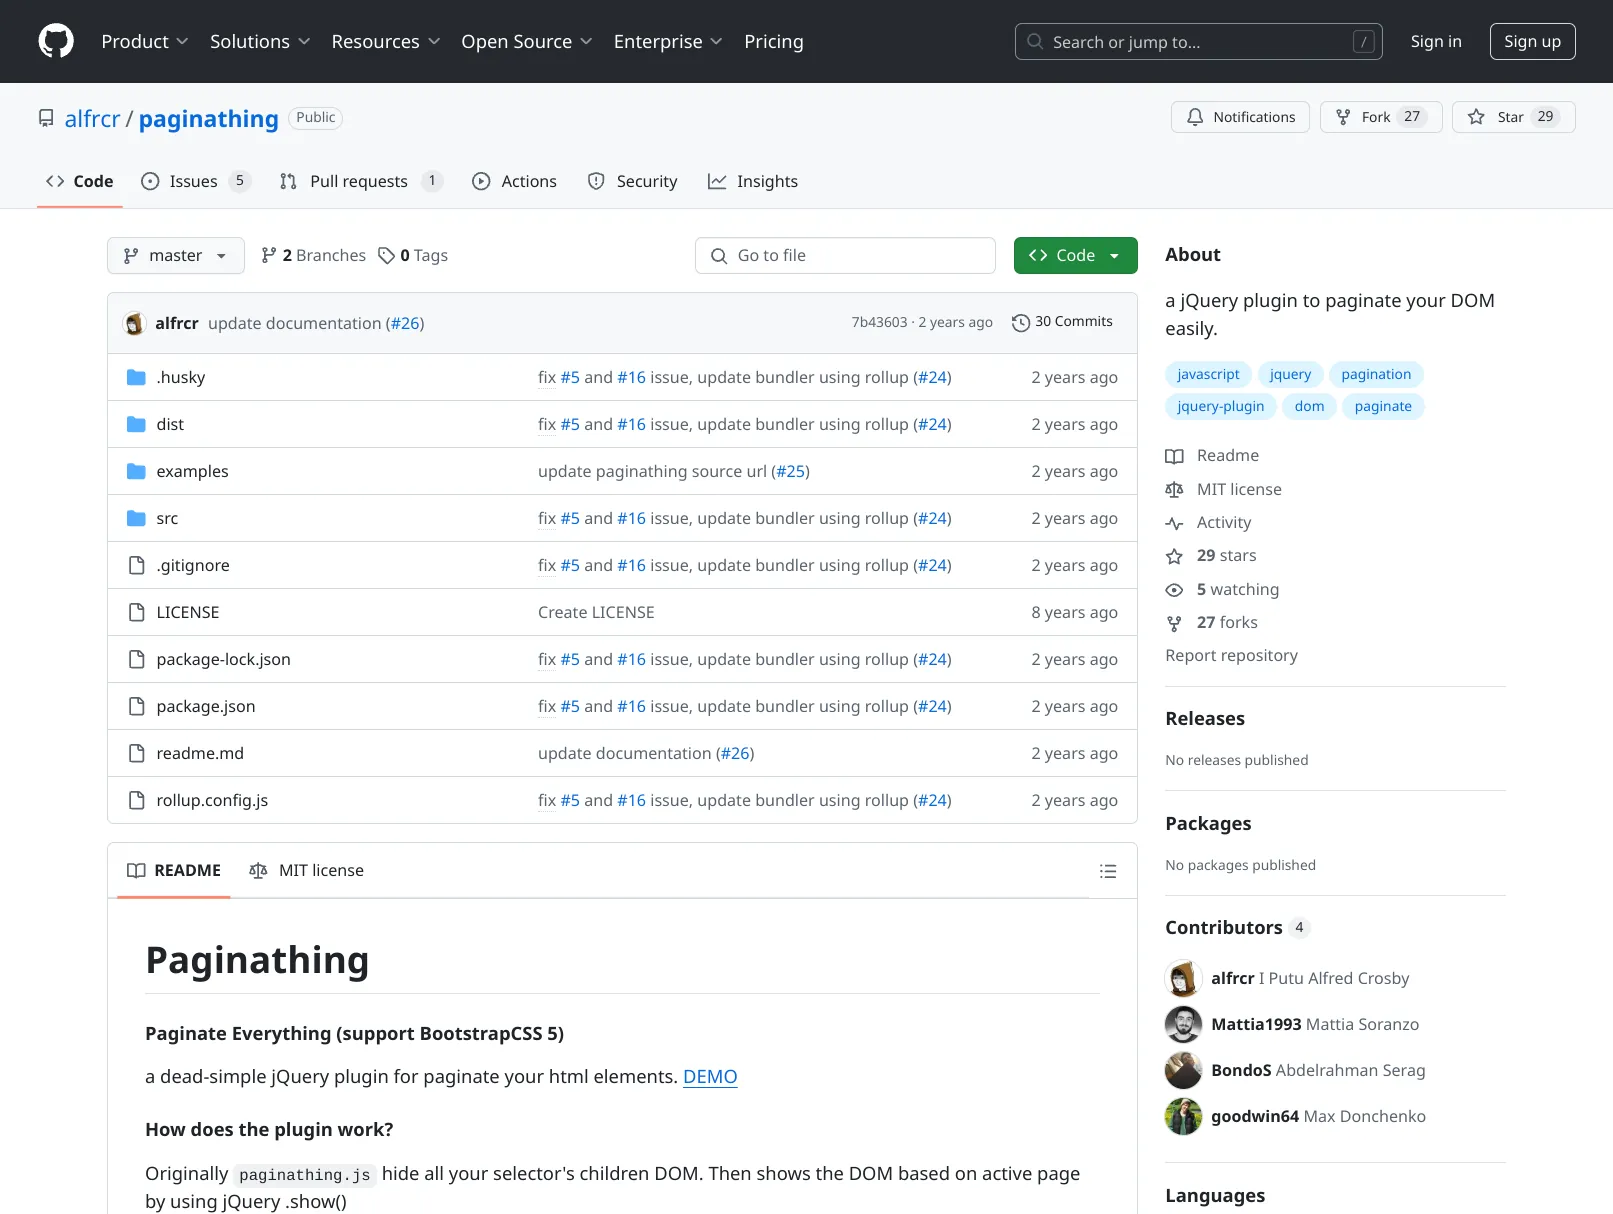The image size is (1613, 1214).
Task: Open the README outline icon
Action: click(x=1108, y=871)
